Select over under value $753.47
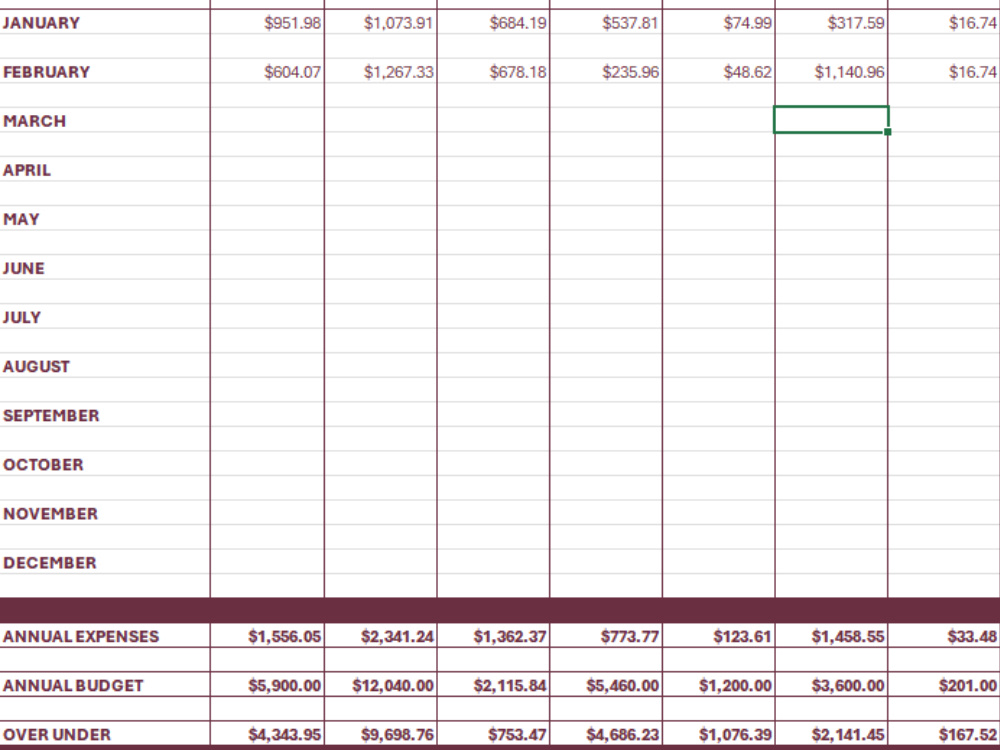1000x750 pixels. coord(494,735)
